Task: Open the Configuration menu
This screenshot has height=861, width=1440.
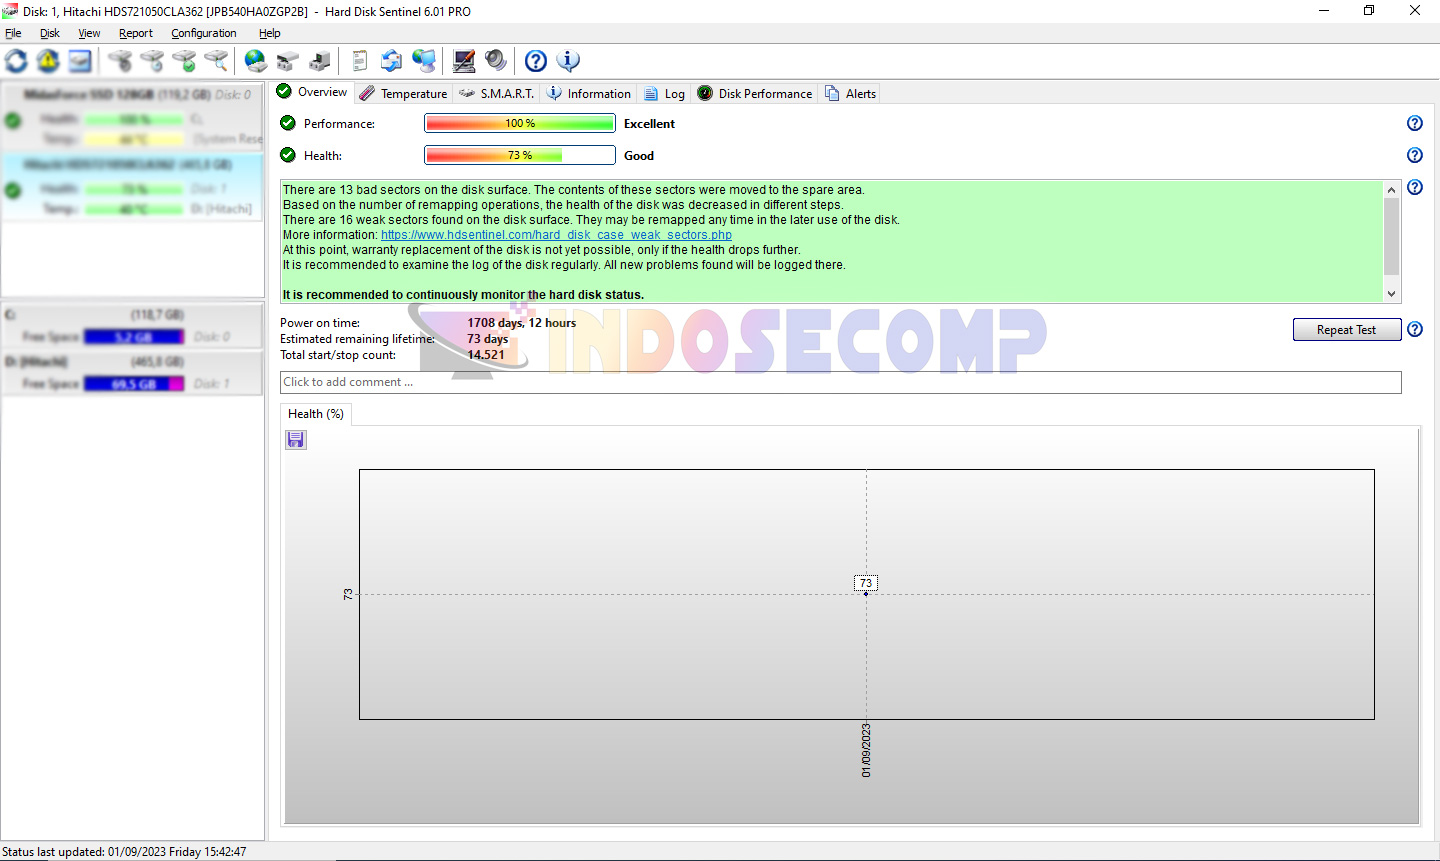Action: click(204, 33)
